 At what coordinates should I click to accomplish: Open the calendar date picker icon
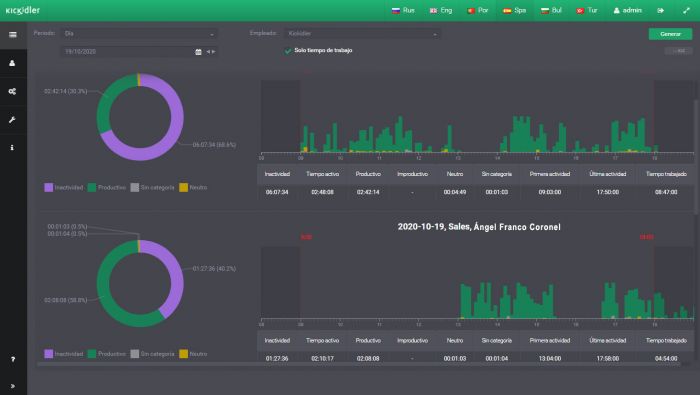(x=198, y=52)
